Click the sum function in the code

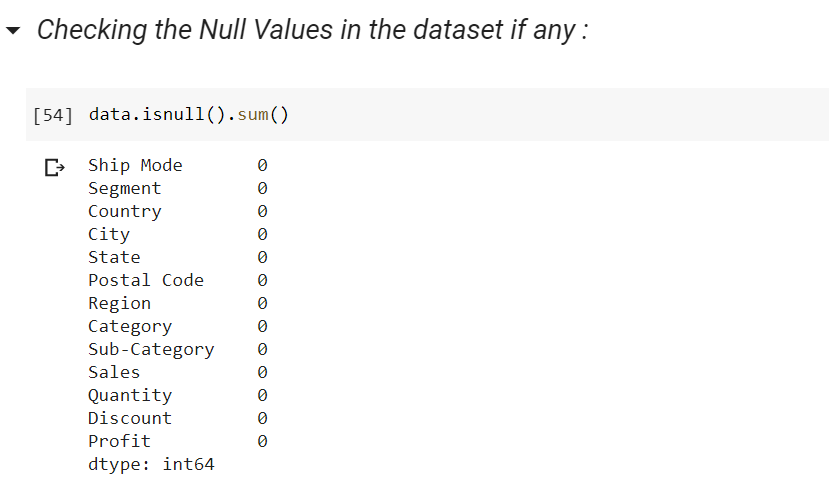click(253, 114)
